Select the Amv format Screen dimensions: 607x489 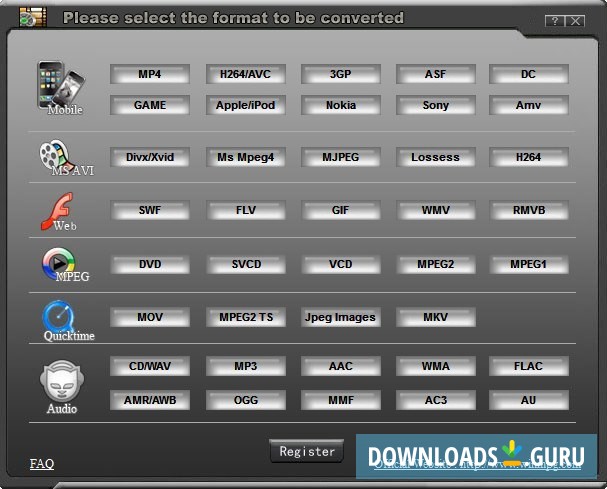coord(529,105)
